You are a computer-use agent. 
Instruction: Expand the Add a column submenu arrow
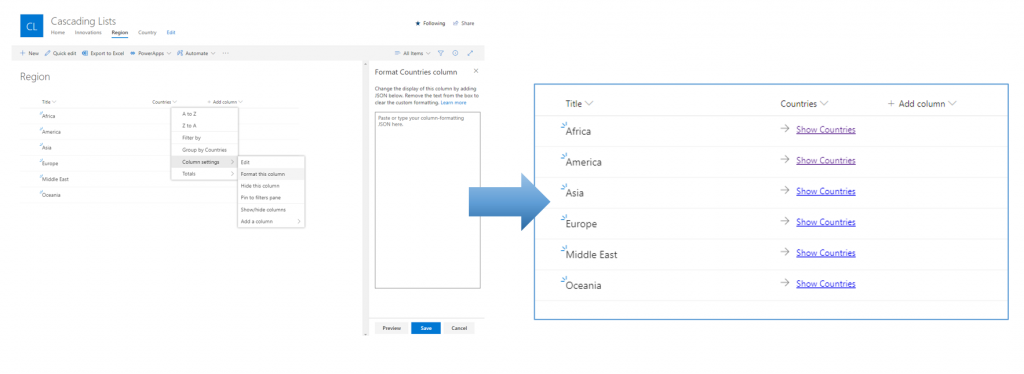coord(299,221)
